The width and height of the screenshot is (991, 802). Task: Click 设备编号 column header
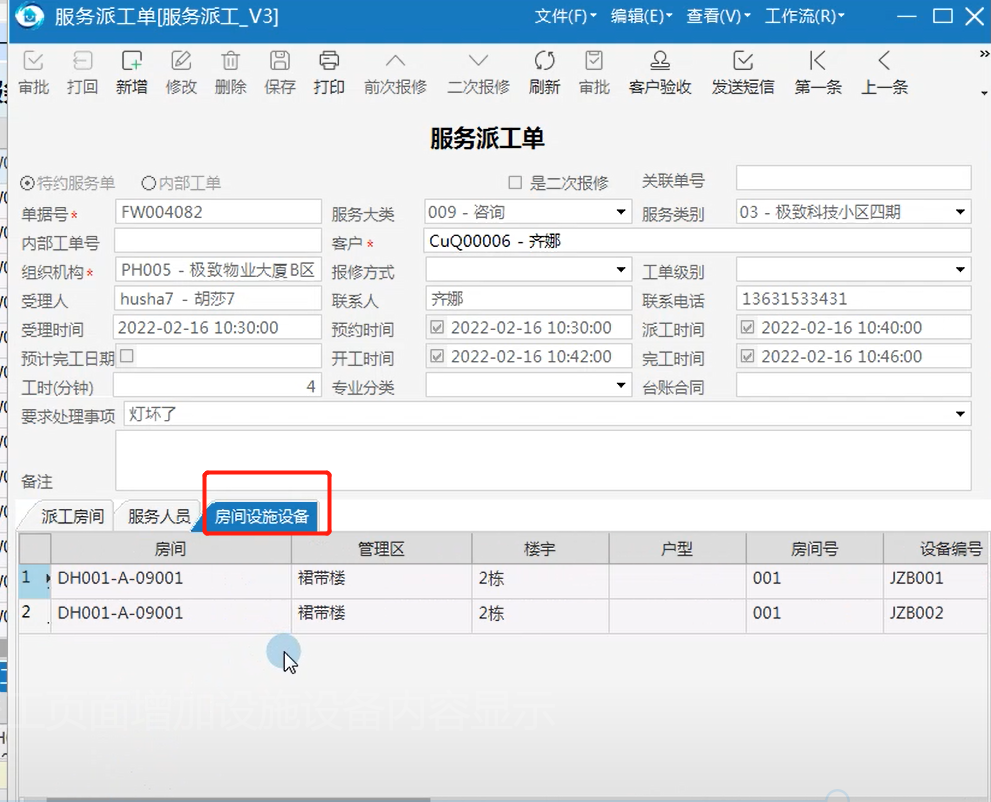click(x=937, y=549)
